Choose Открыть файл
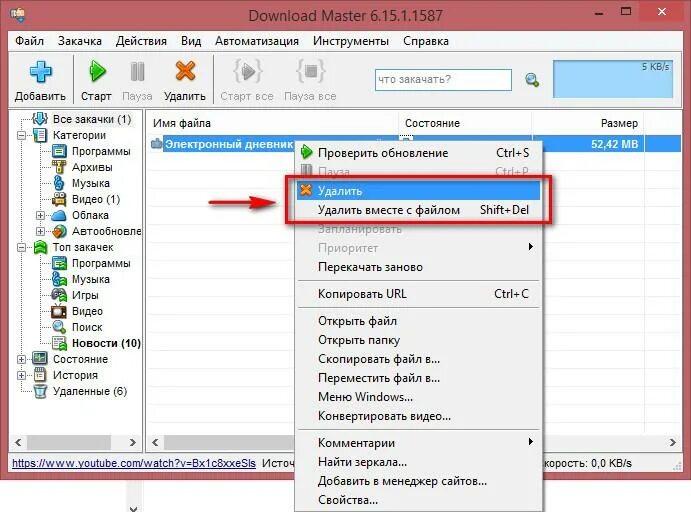Screen dimensions: 691x512 click(x=418, y=321)
